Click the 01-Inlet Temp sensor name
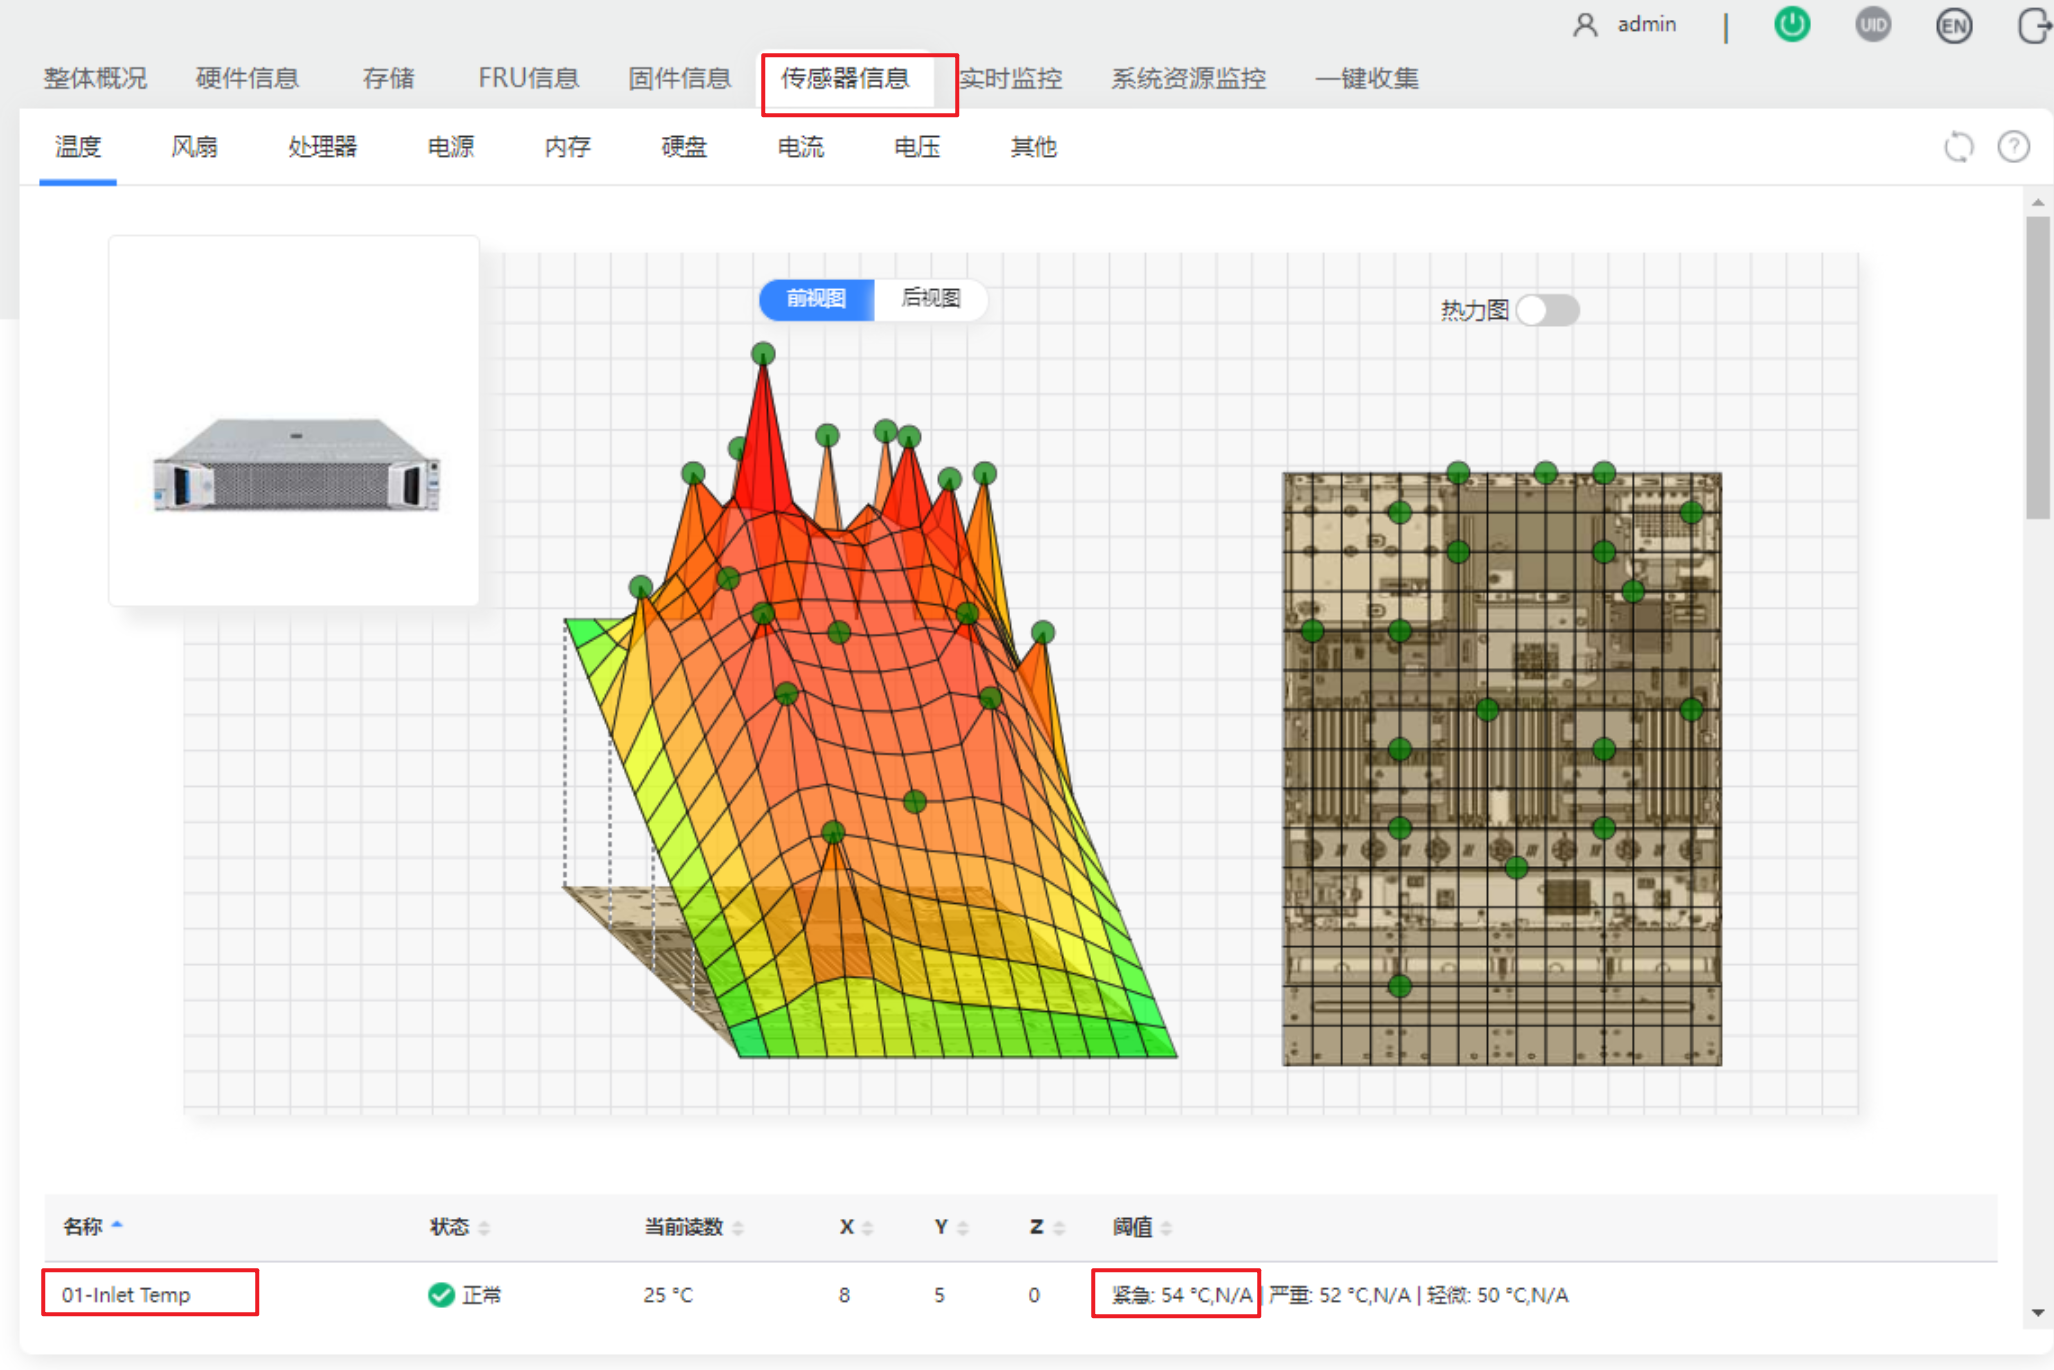 [126, 1295]
